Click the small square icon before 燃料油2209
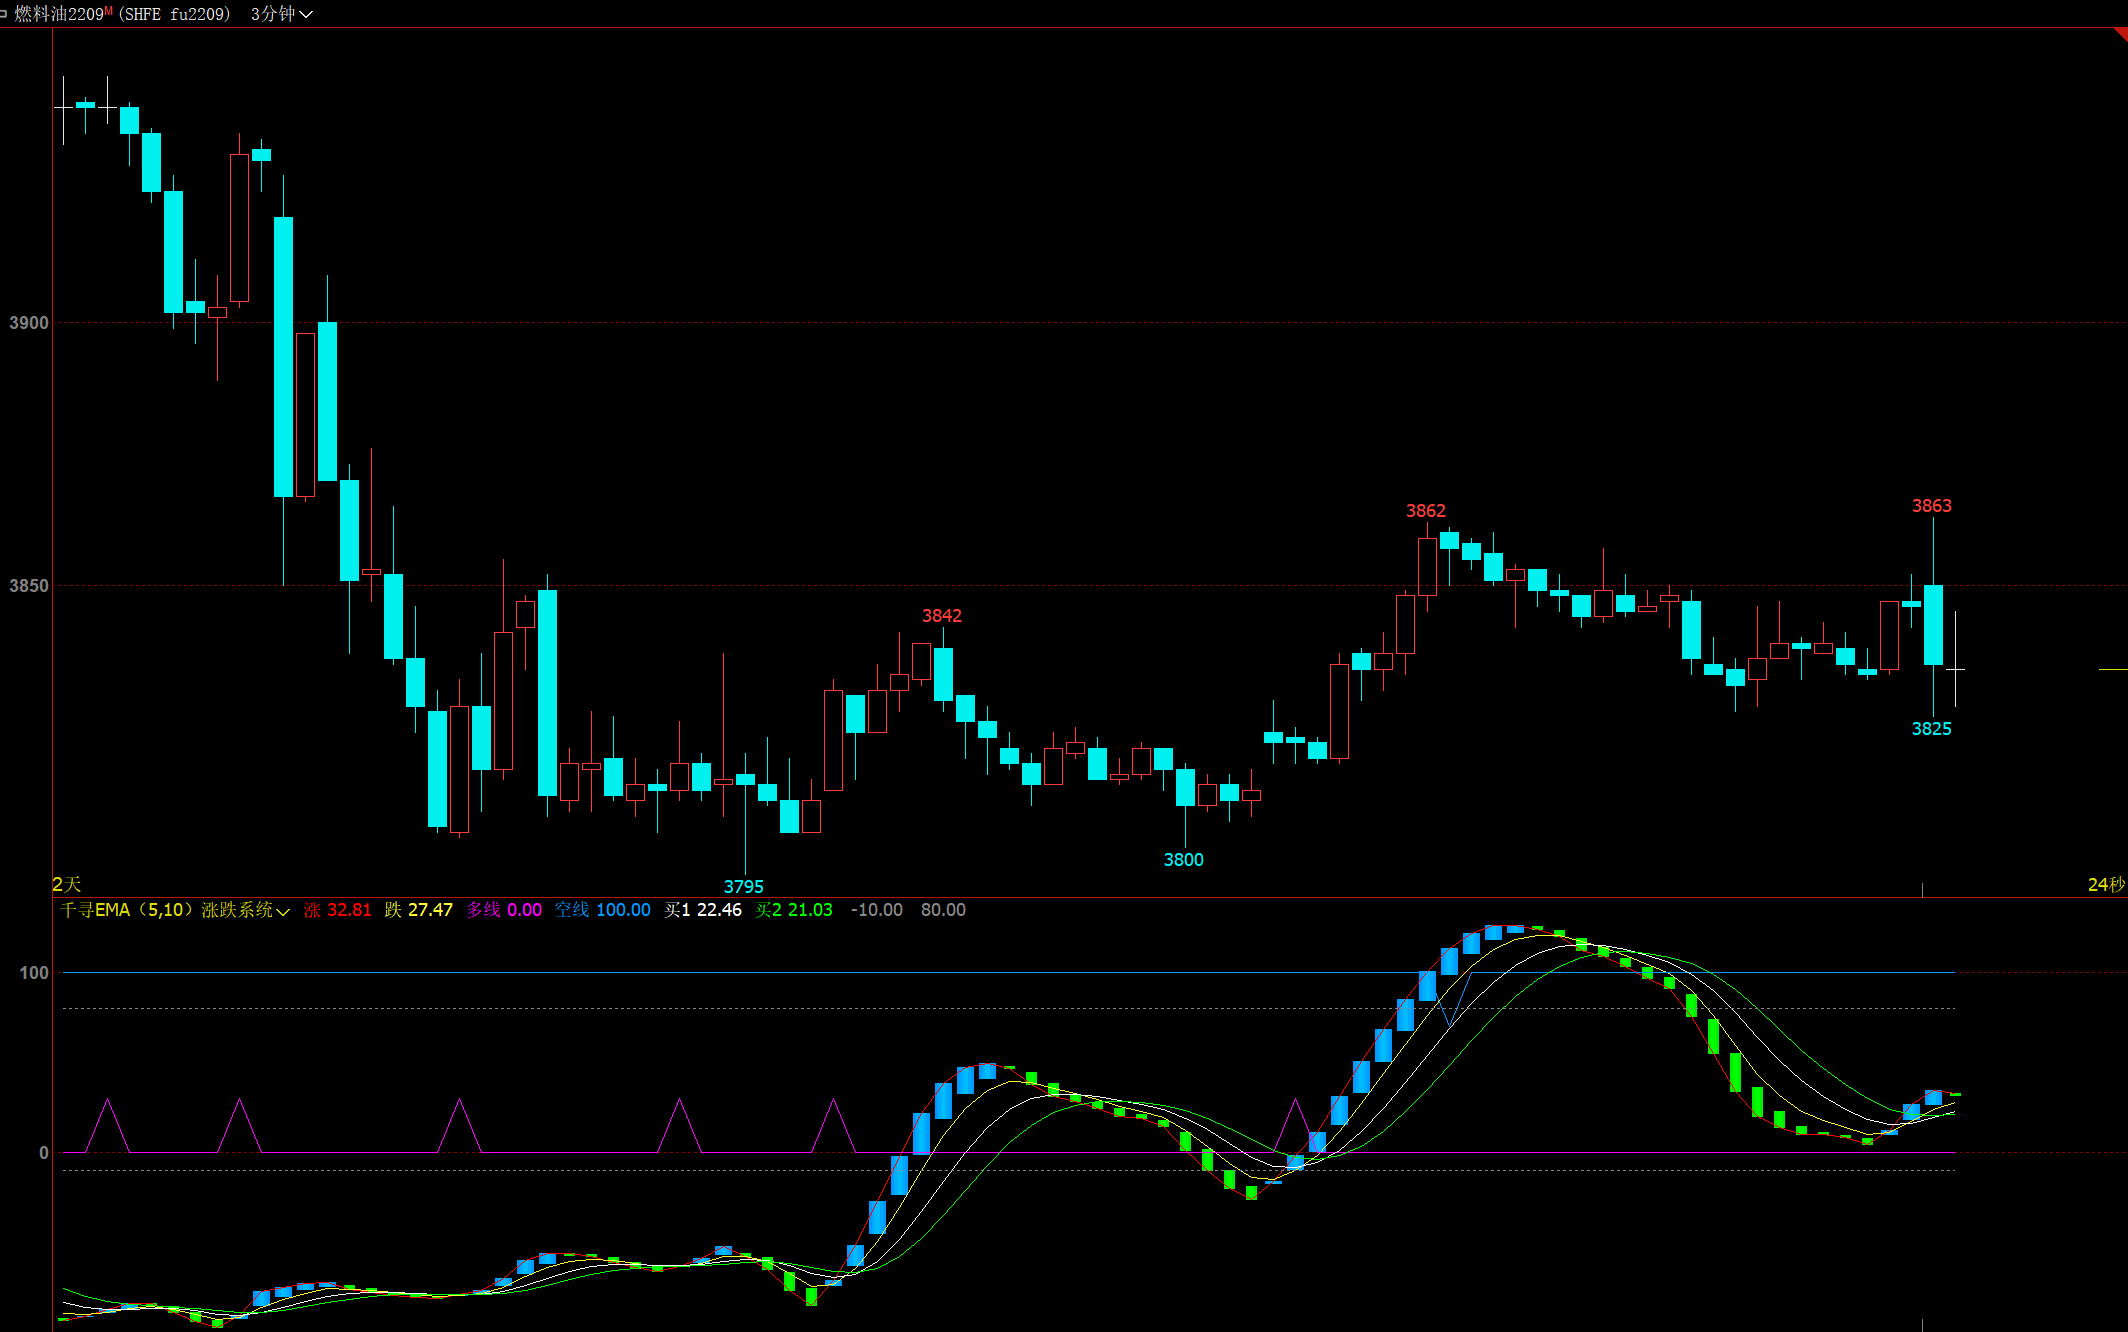Viewport: 2128px width, 1332px height. 4,14
